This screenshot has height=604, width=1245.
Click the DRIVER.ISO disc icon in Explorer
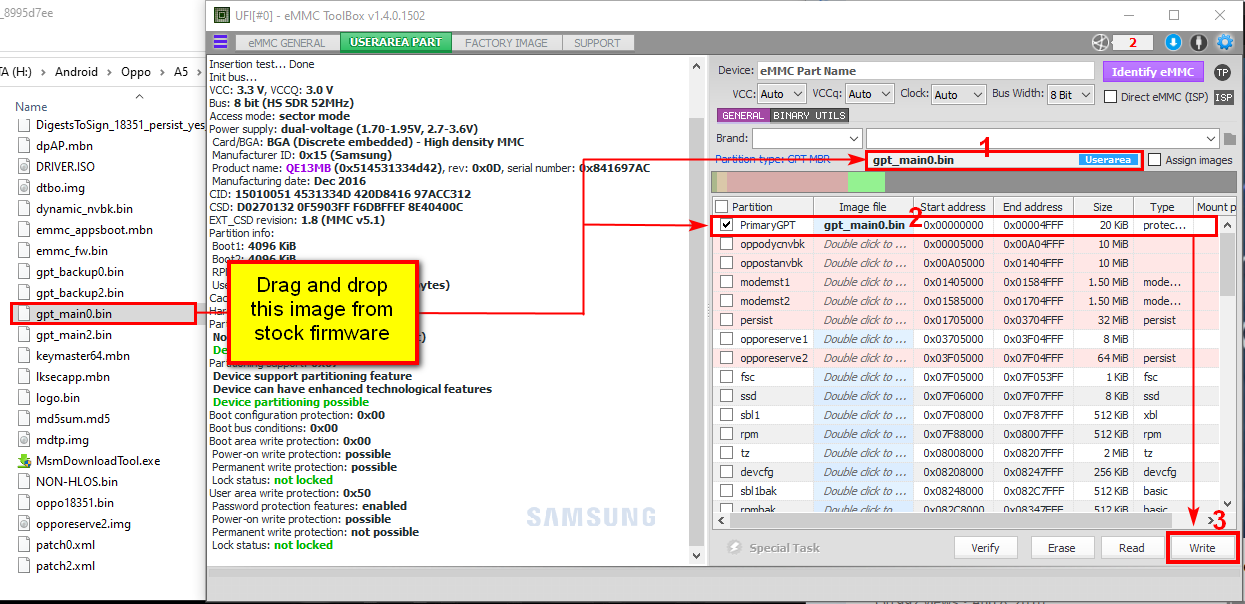(x=24, y=167)
